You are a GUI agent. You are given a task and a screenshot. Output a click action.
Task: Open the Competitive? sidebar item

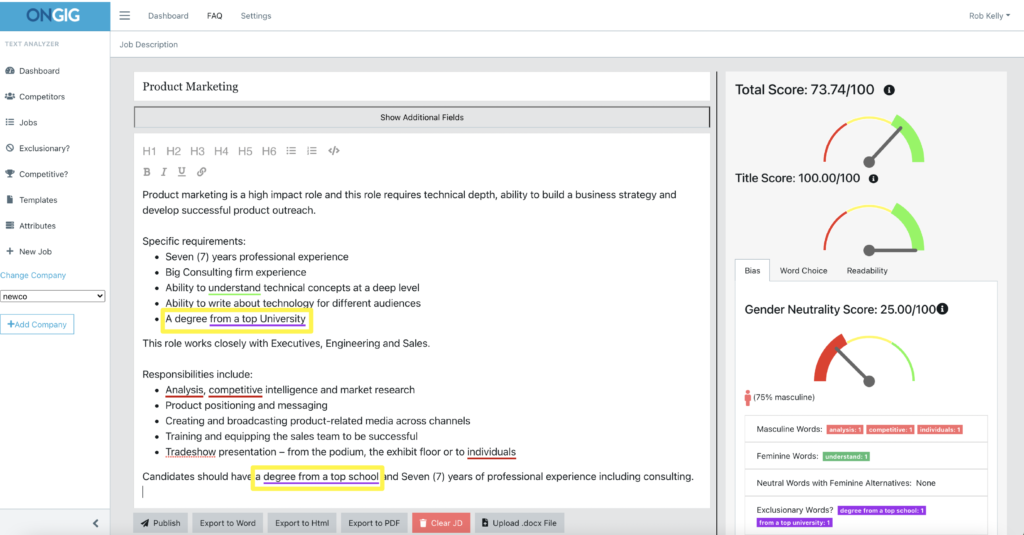(x=37, y=174)
